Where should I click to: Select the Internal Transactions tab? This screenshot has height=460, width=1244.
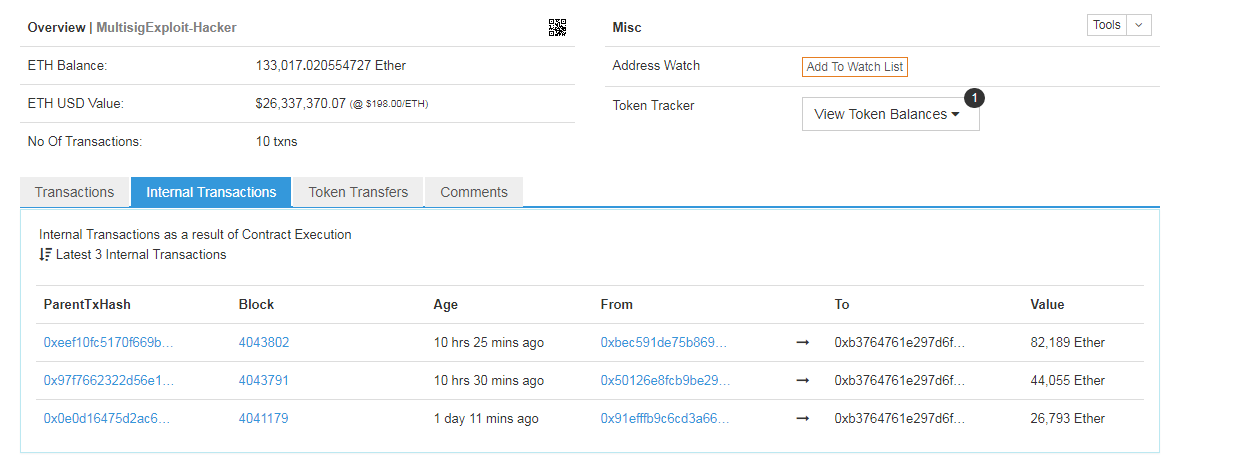click(x=211, y=192)
